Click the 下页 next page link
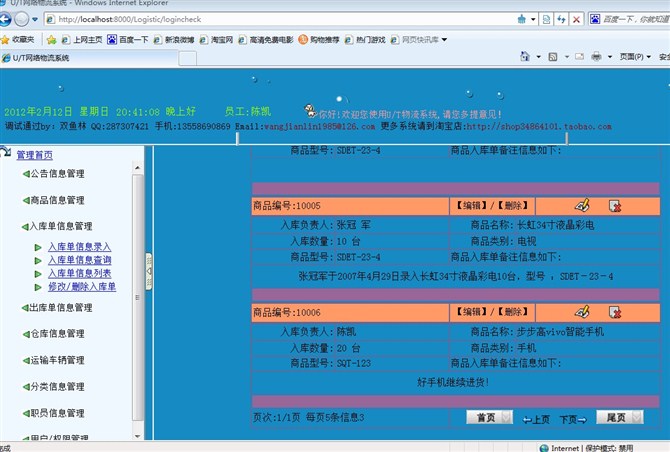670x452 pixels. coord(573,420)
